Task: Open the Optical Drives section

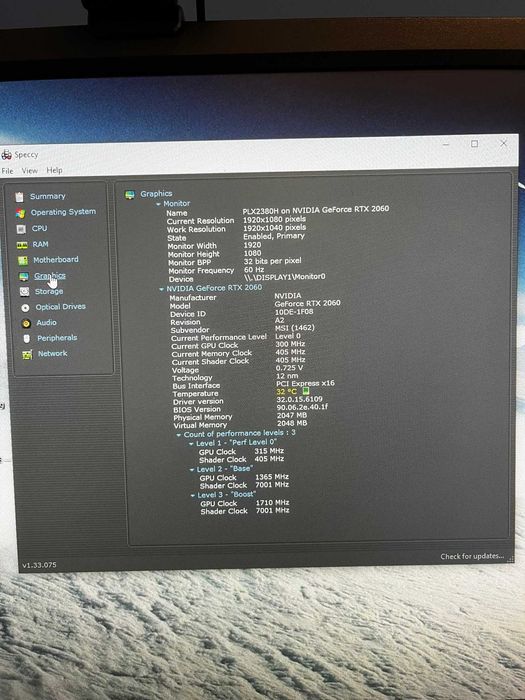Action: click(x=61, y=307)
